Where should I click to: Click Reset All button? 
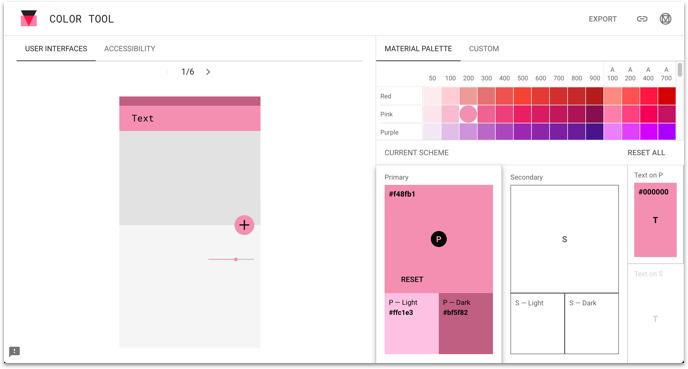coord(646,153)
